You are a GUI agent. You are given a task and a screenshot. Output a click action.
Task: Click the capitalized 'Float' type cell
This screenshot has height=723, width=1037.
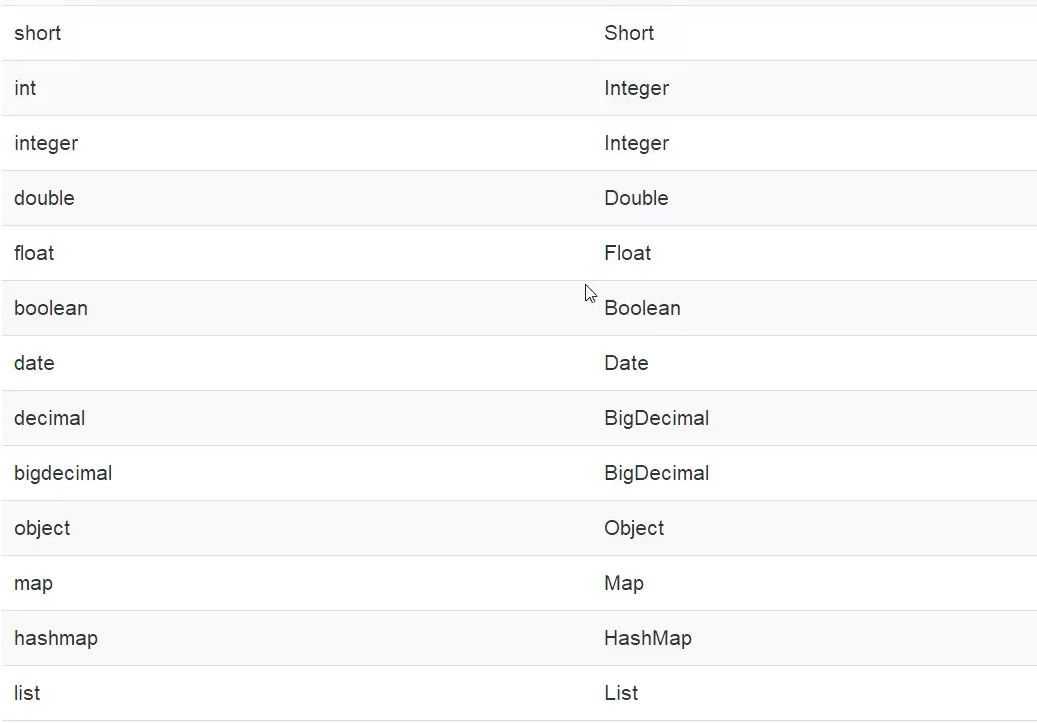click(x=628, y=253)
